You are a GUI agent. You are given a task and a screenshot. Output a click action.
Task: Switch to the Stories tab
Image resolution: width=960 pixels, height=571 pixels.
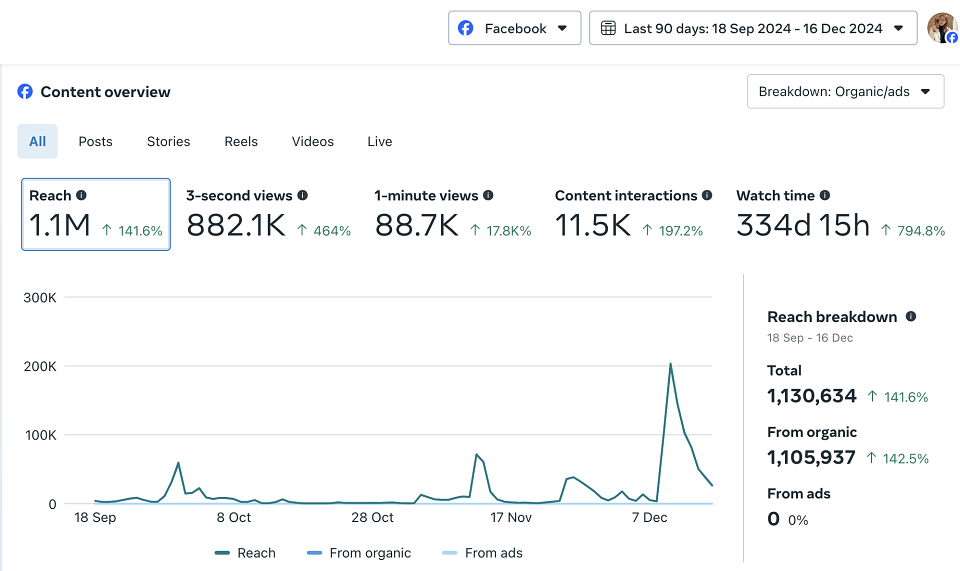pos(168,141)
